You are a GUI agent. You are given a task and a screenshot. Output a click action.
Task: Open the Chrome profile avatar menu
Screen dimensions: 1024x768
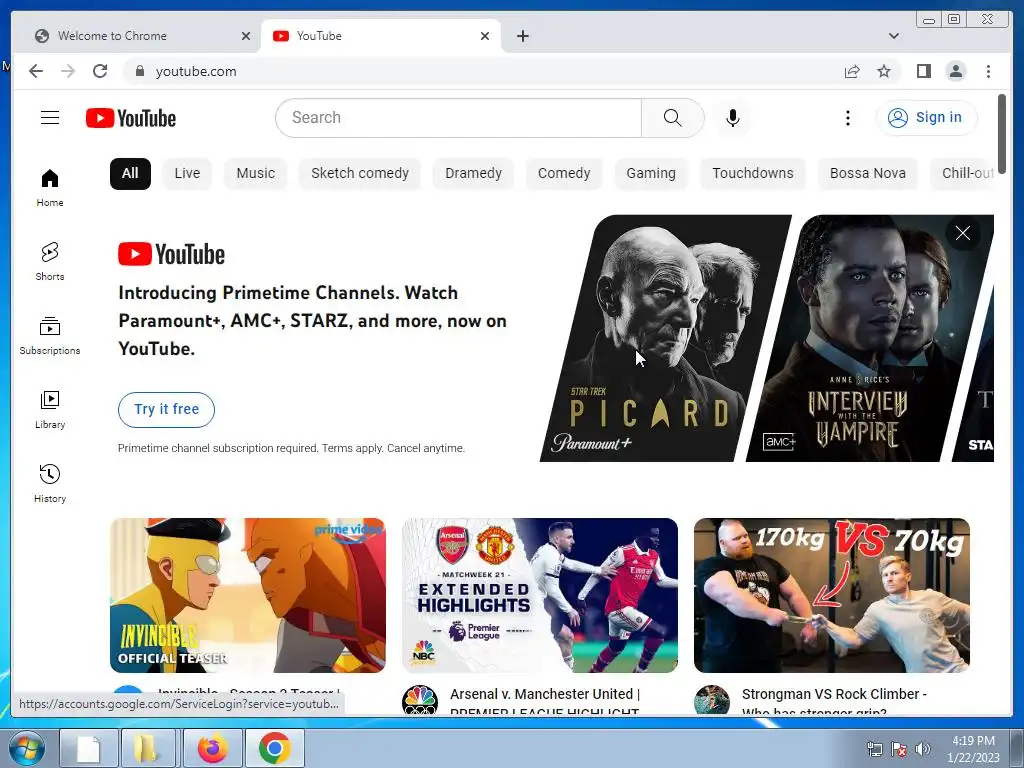[x=956, y=71]
